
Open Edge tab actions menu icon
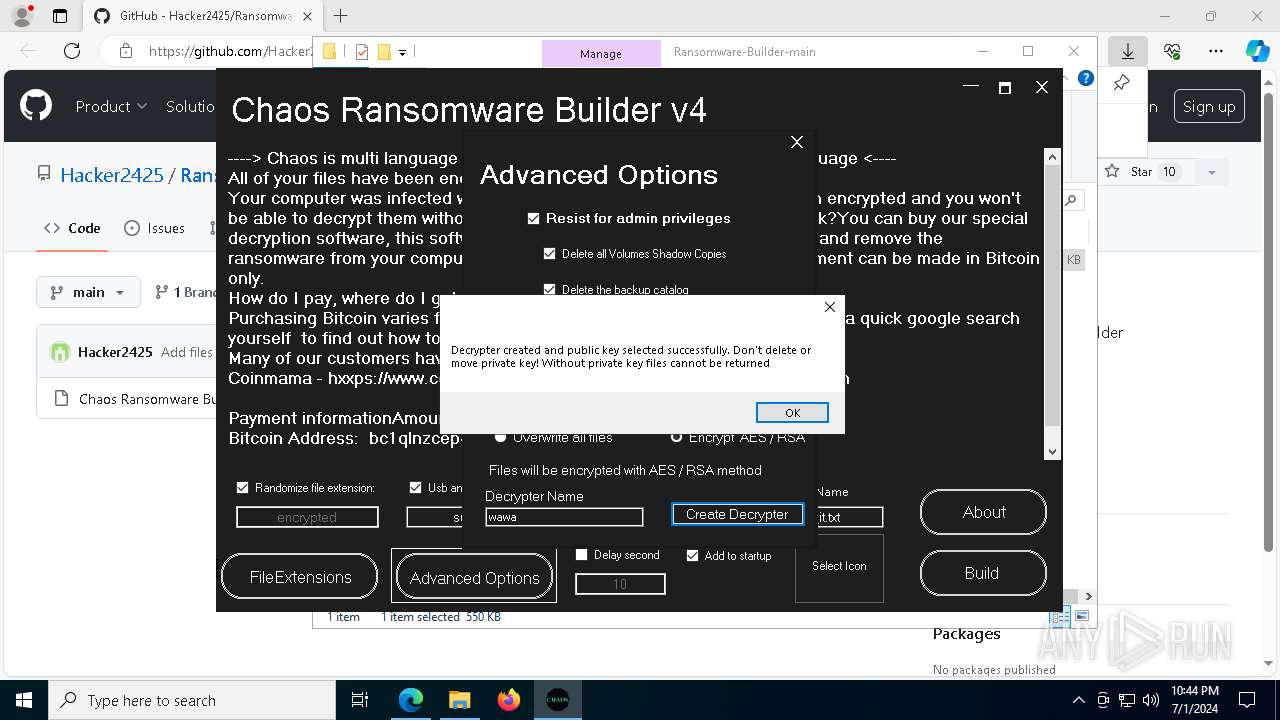click(60, 16)
